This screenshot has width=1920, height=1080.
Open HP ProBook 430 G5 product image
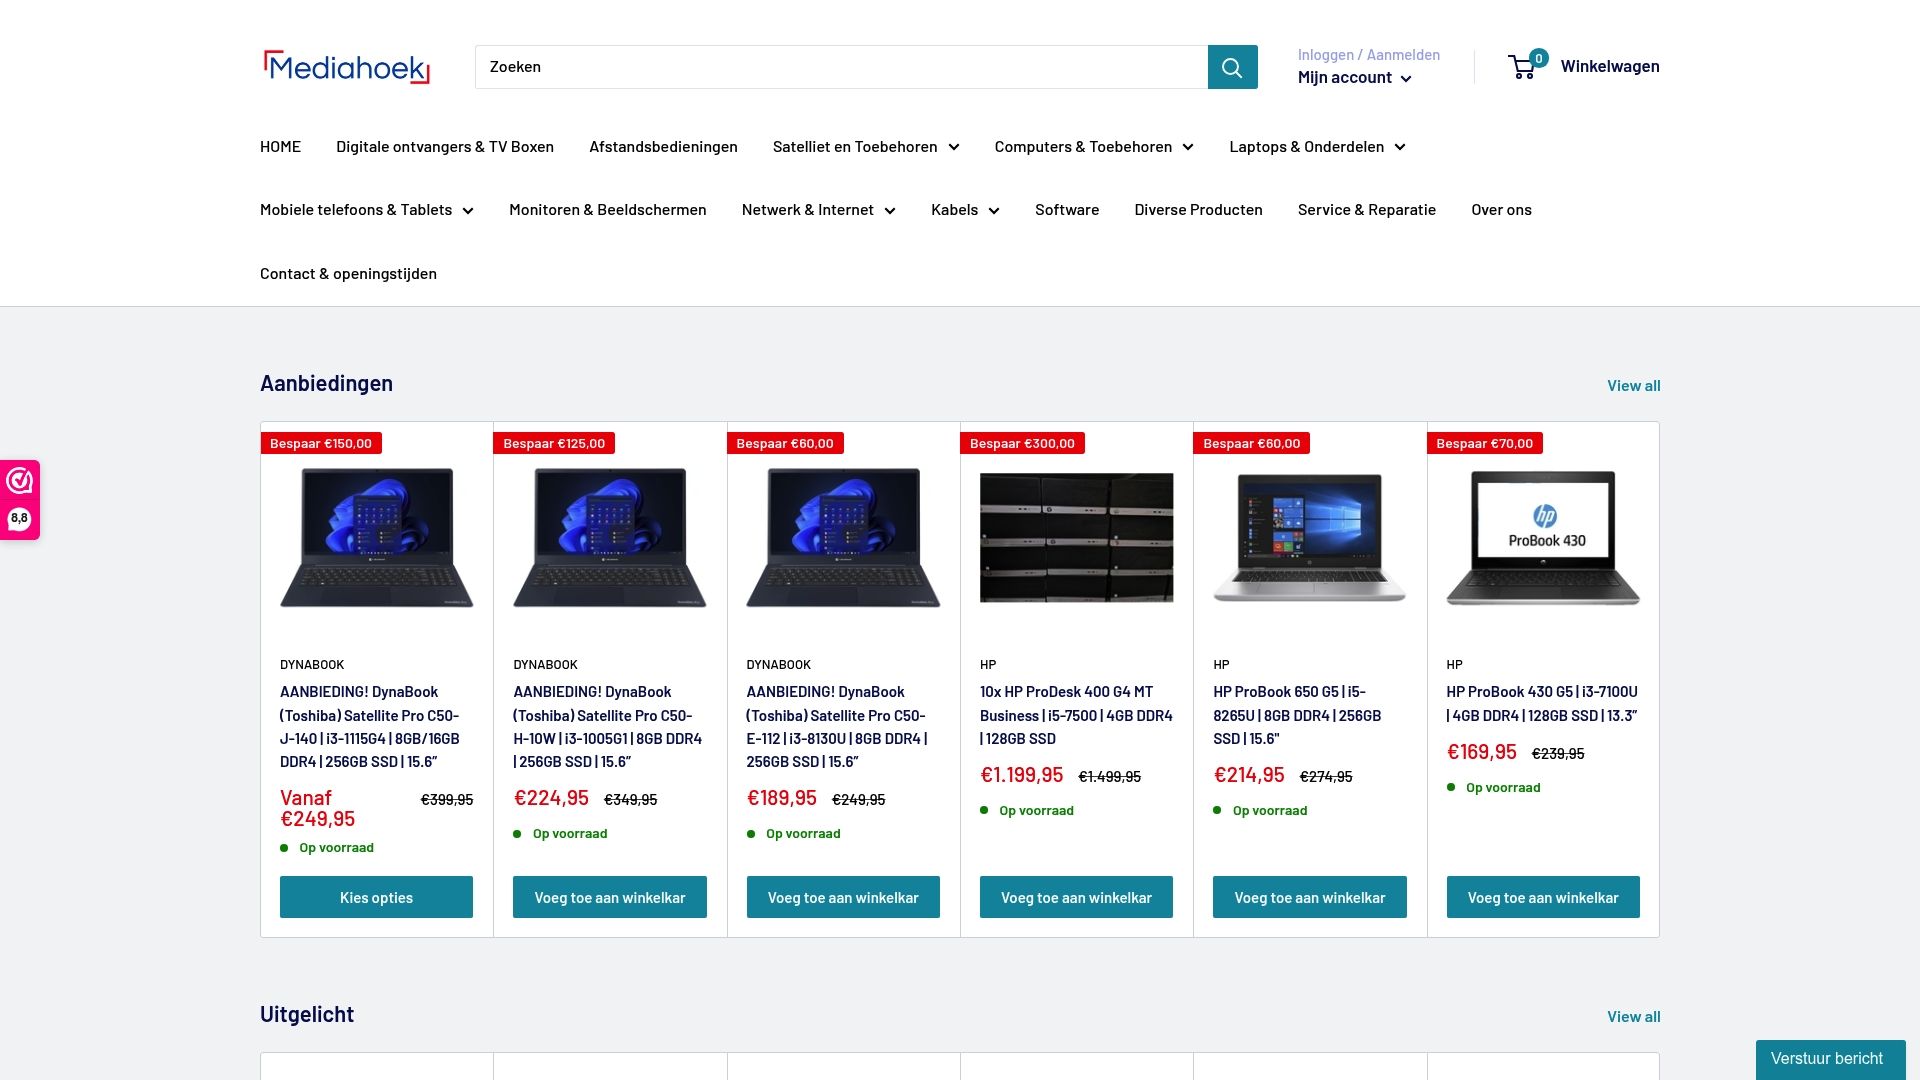coord(1543,538)
